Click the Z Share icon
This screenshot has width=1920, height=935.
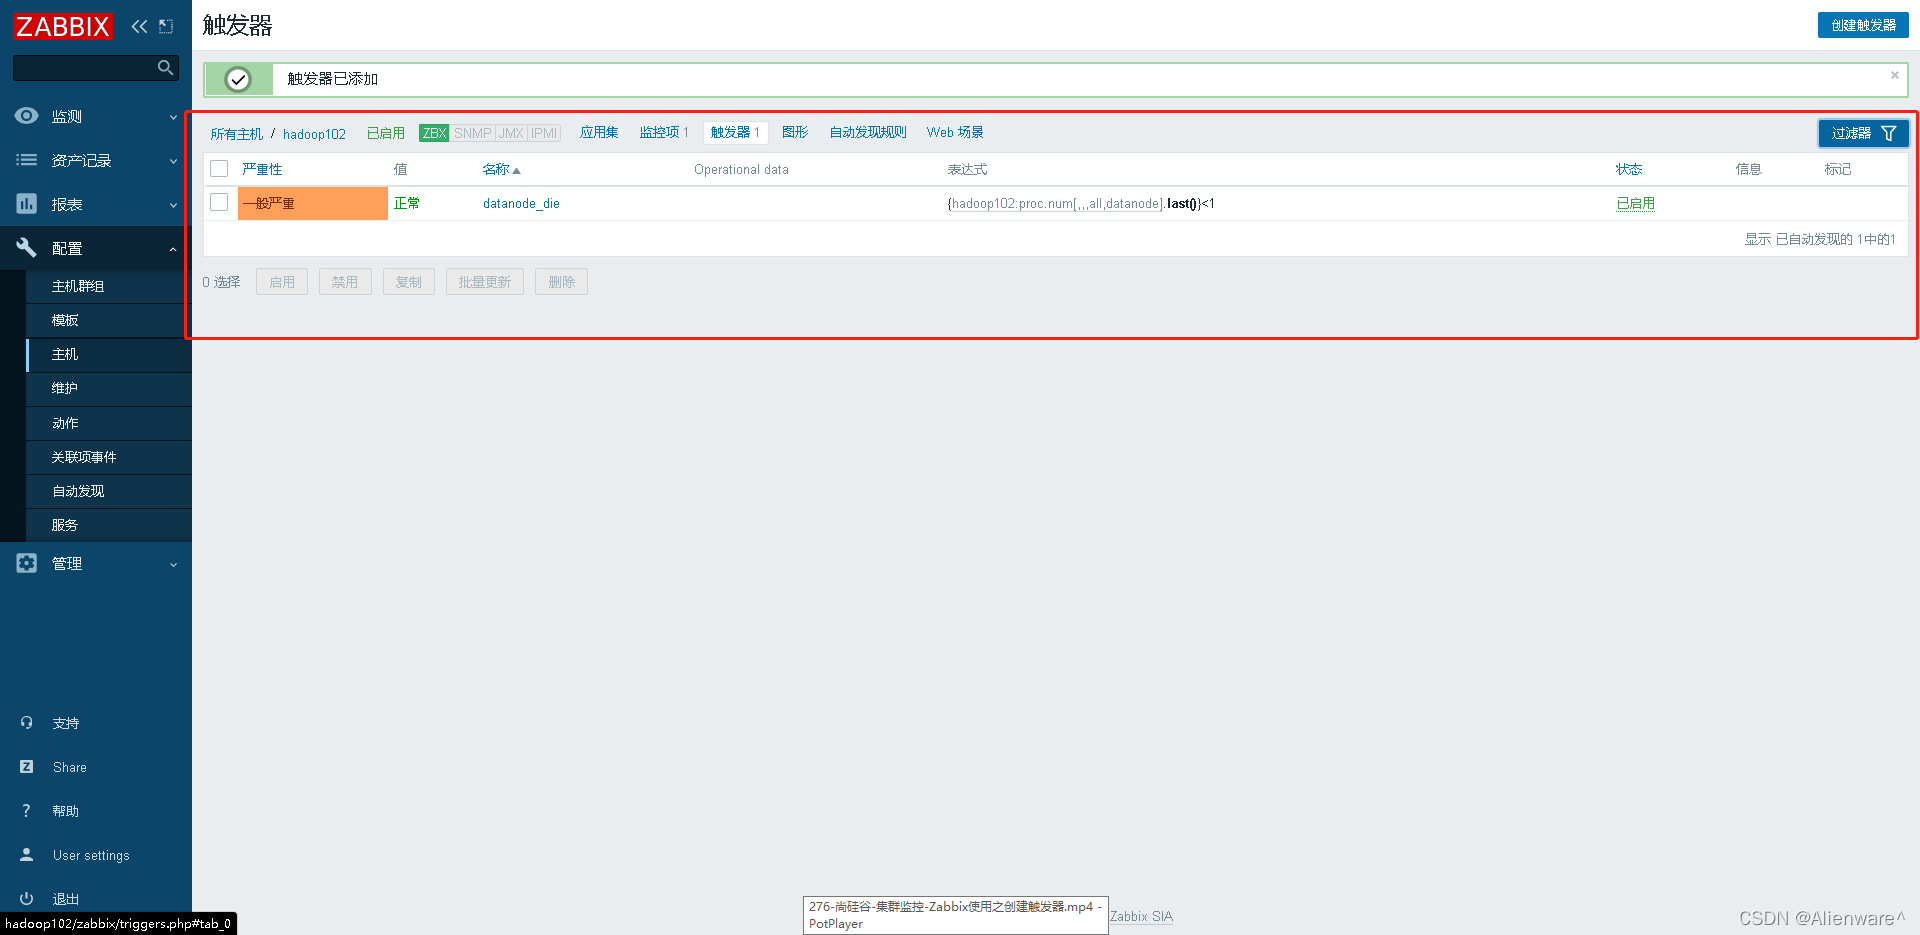click(x=27, y=767)
